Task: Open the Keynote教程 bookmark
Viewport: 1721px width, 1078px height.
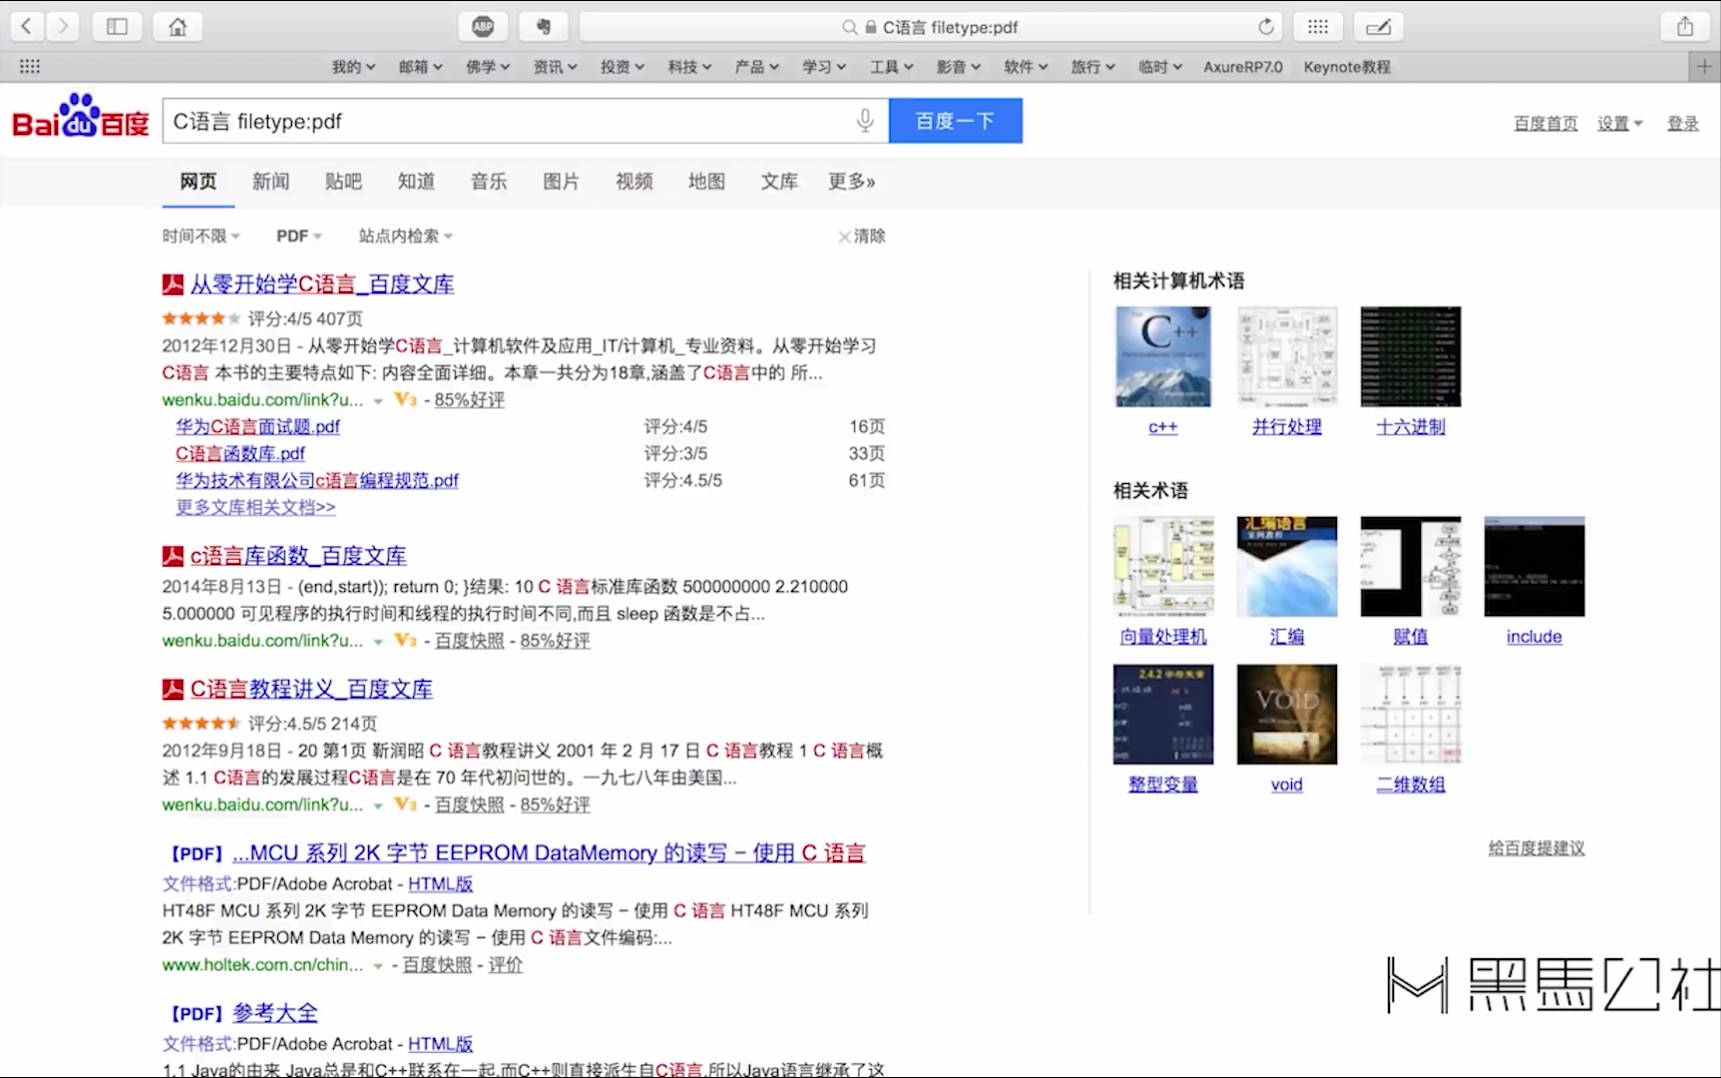Action: (1347, 67)
